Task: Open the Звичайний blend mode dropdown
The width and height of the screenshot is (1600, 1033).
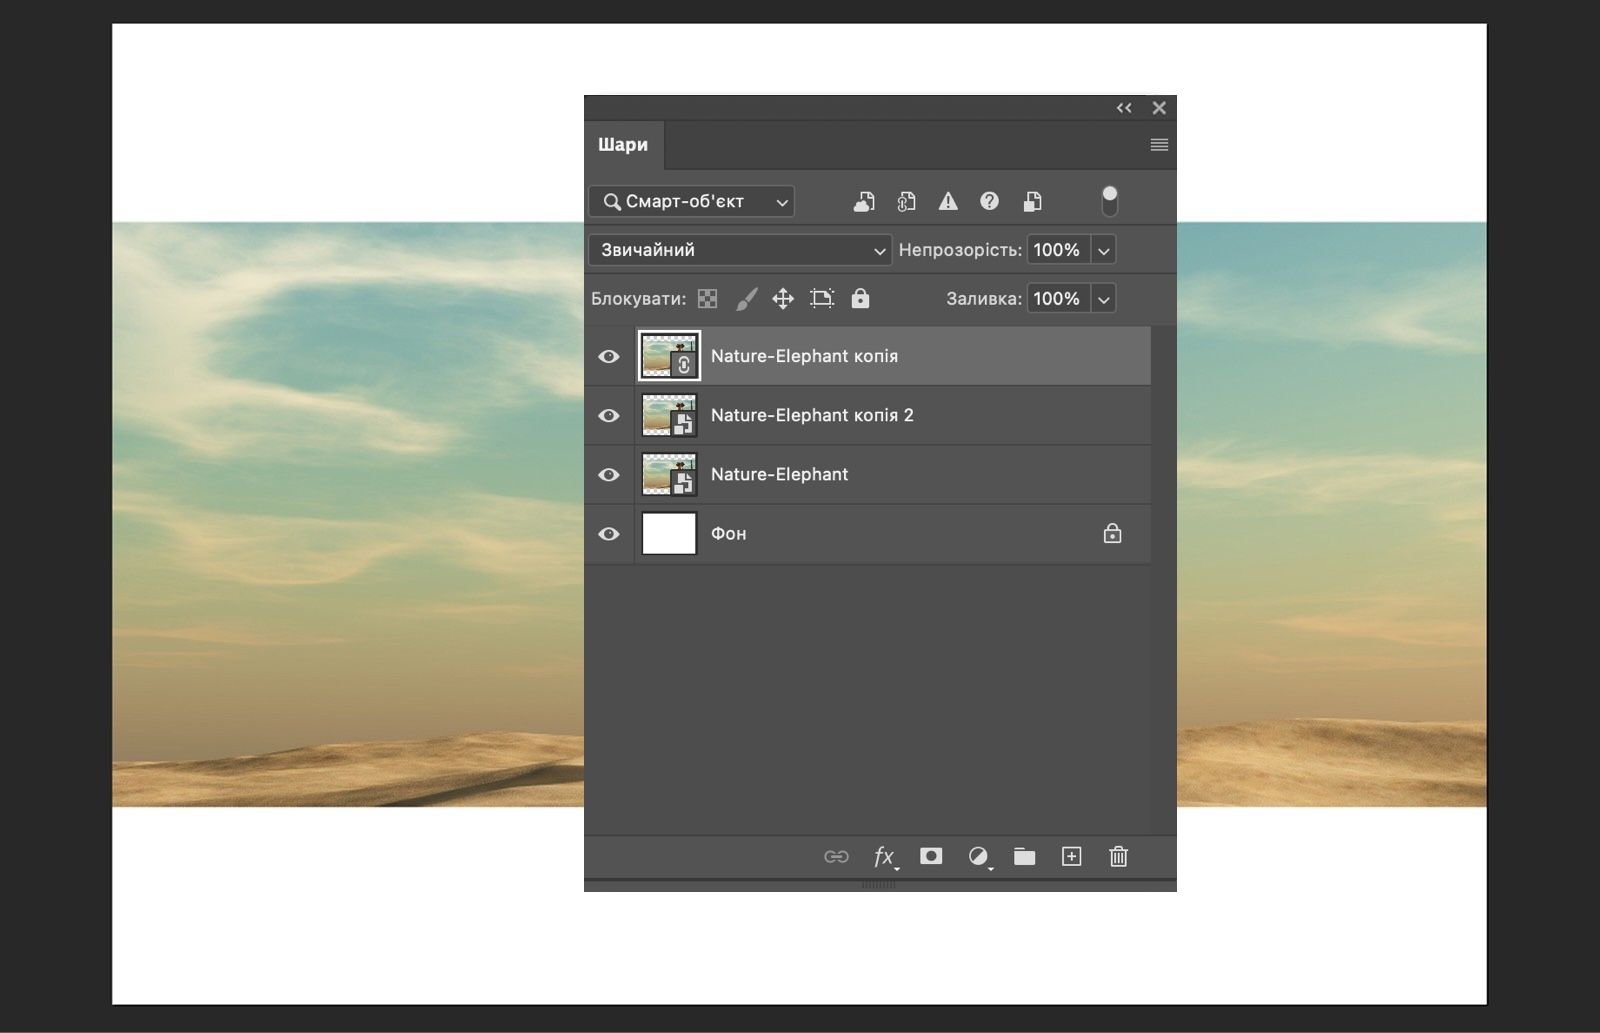Action: [739, 250]
